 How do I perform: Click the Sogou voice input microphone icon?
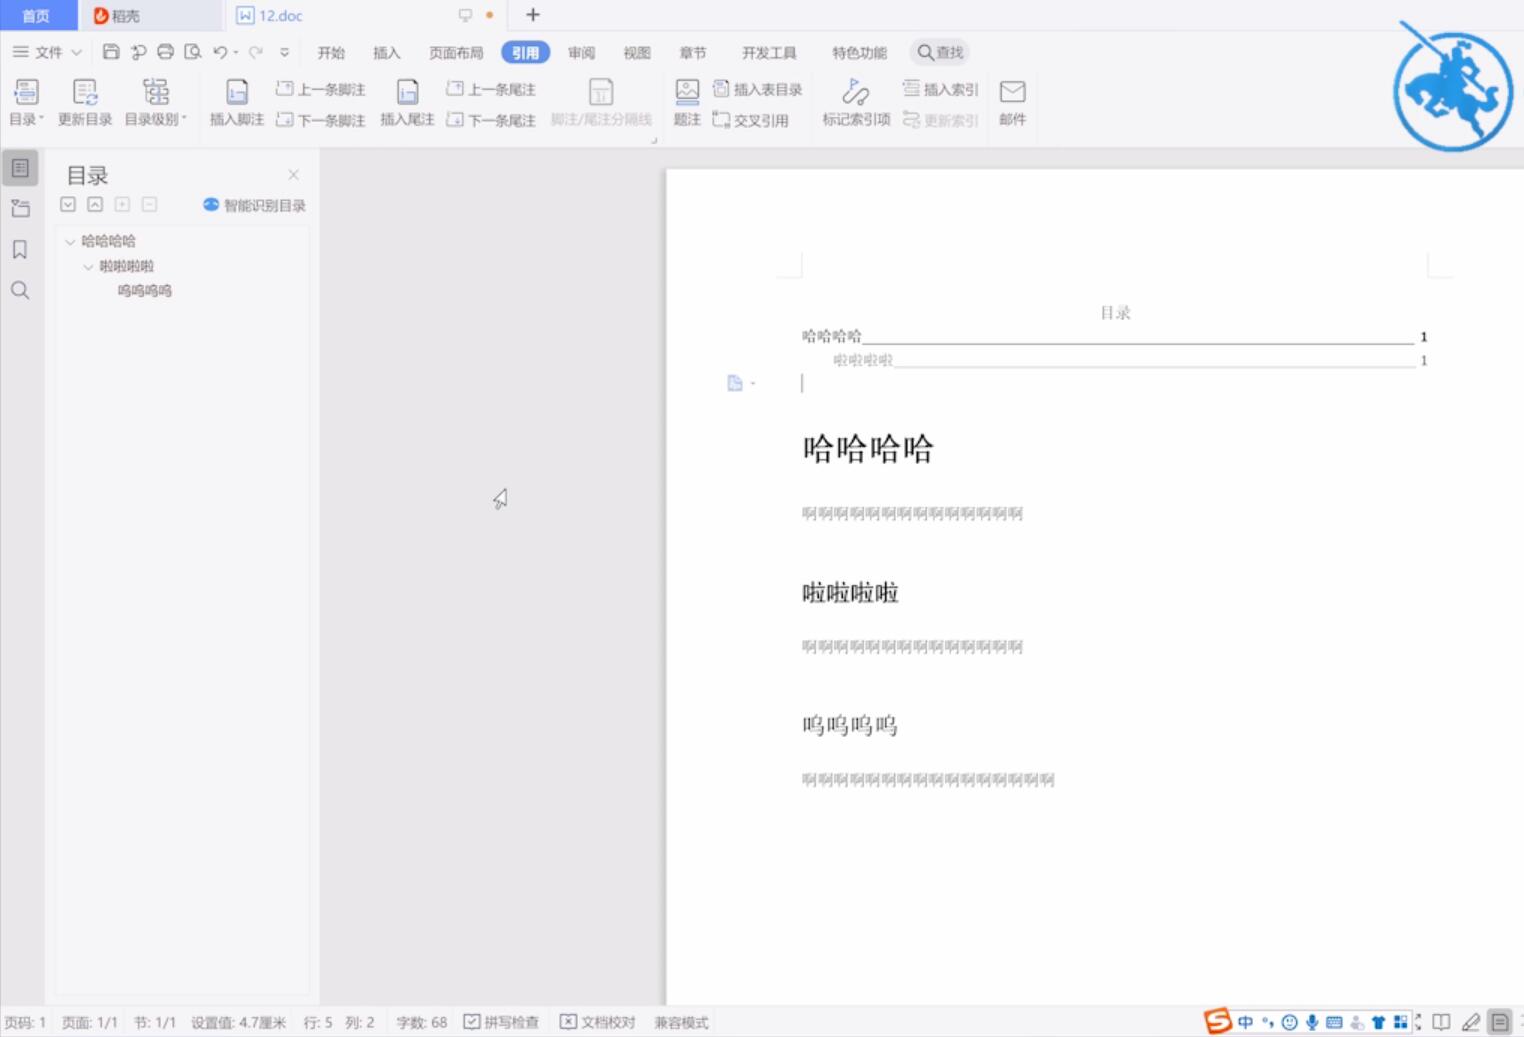1312,1022
